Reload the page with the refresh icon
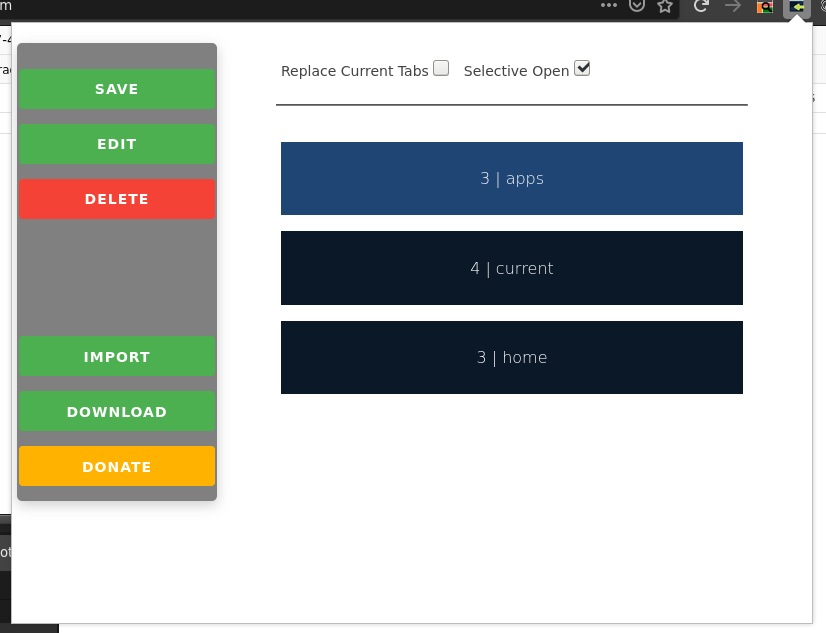Screen dimensions: 826x633 pyautogui.click(x=701, y=6)
